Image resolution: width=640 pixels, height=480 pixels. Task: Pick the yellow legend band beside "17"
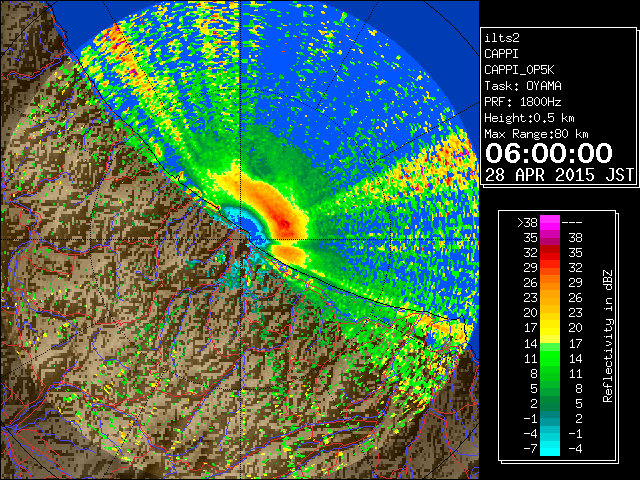550,328
